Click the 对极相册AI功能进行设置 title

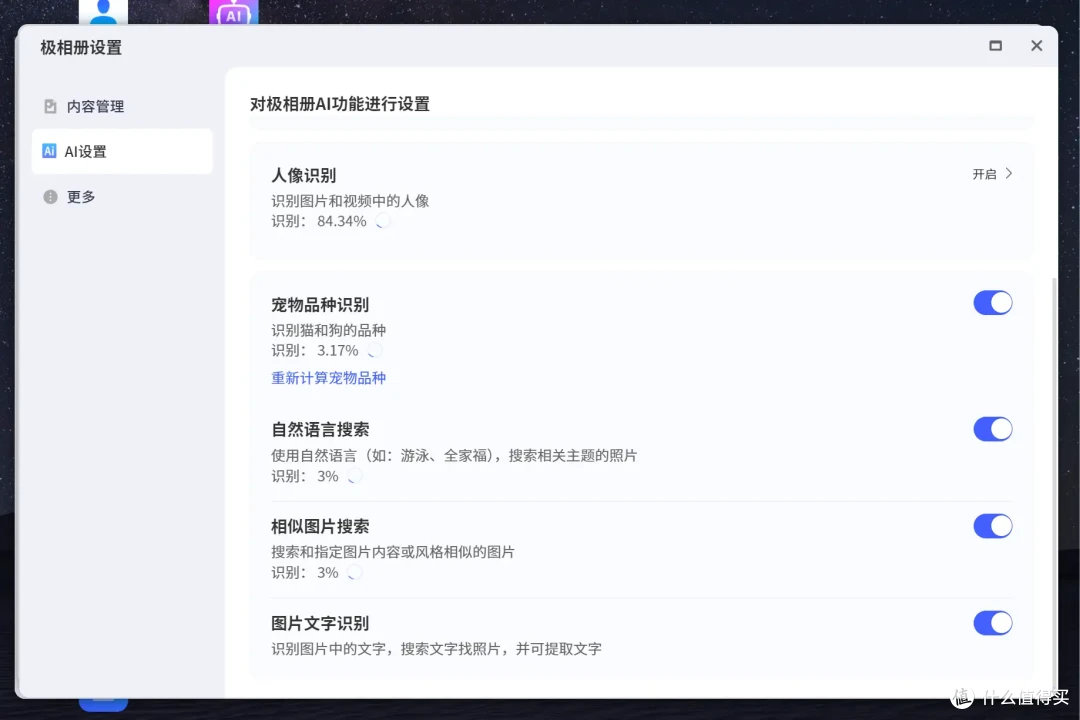pyautogui.click(x=340, y=104)
